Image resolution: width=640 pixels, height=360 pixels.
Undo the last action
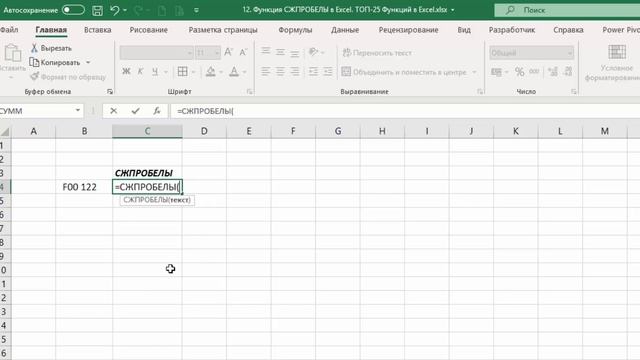click(115, 10)
